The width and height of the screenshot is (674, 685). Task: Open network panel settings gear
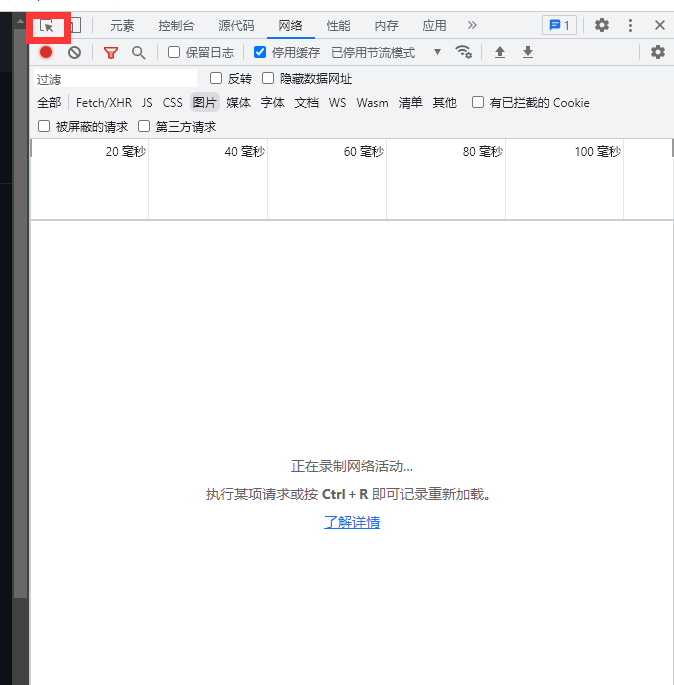(x=658, y=52)
